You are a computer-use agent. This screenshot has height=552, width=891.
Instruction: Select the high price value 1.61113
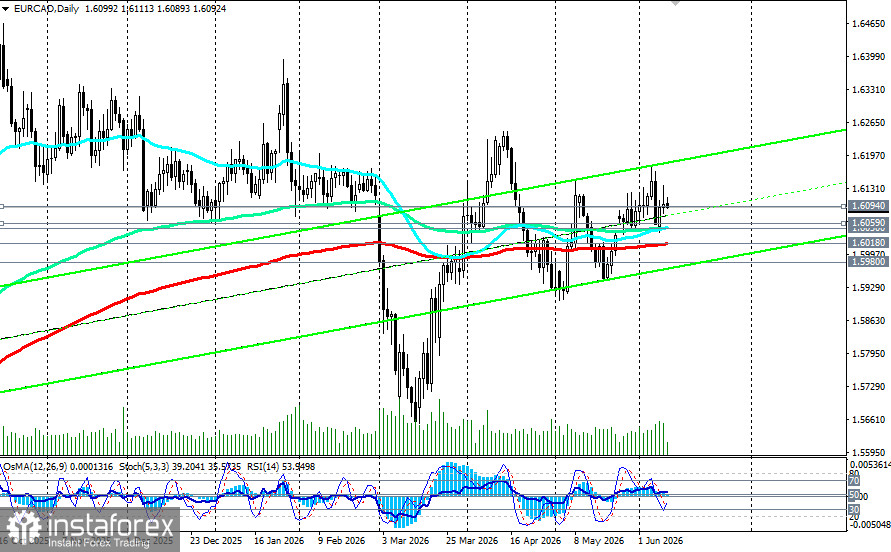pyautogui.click(x=138, y=9)
